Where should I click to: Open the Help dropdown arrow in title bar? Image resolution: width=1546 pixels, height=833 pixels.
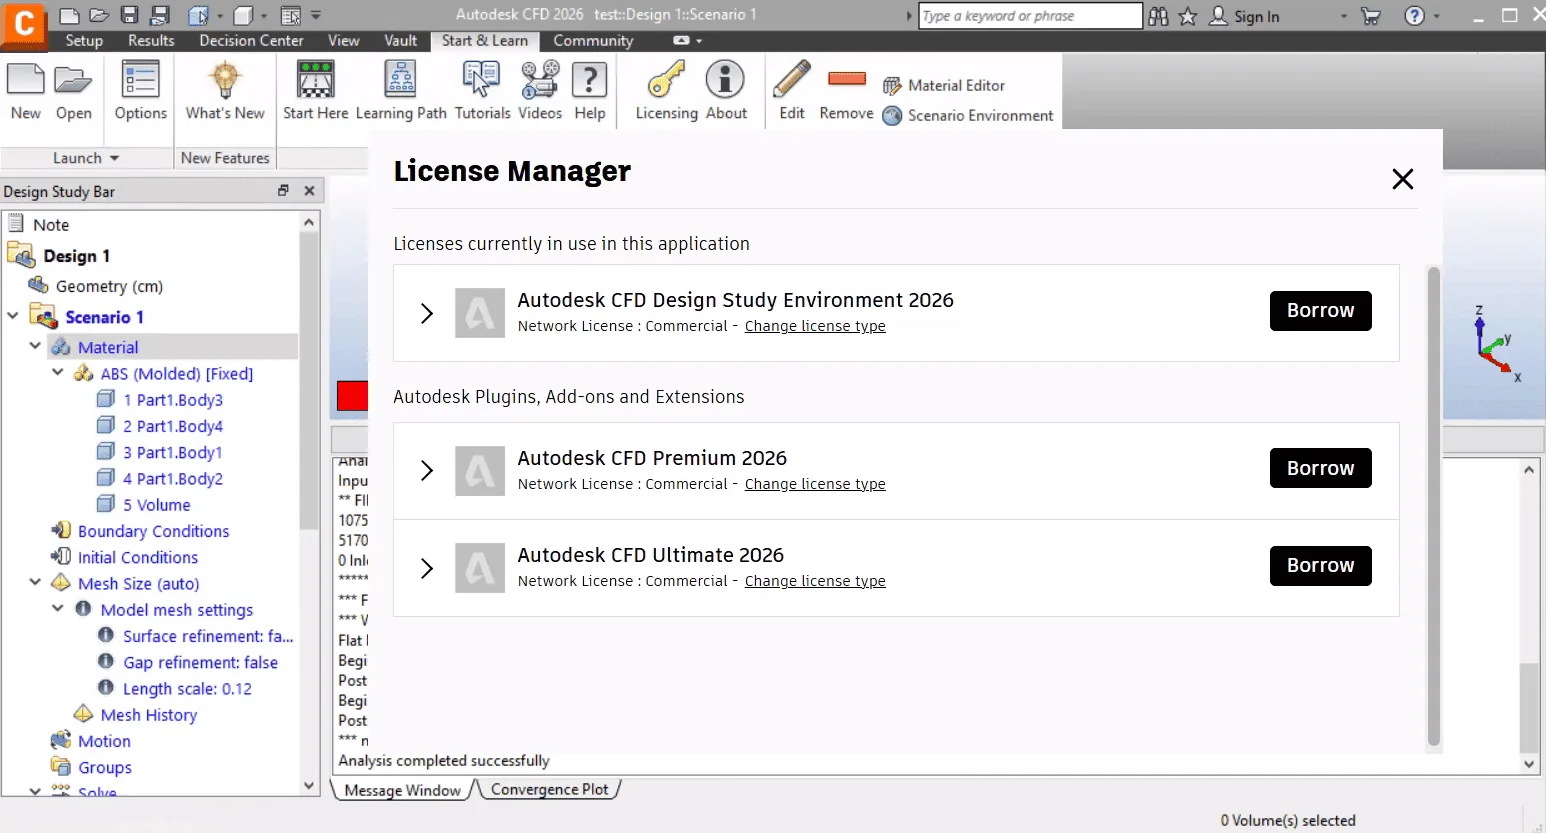click(1437, 16)
